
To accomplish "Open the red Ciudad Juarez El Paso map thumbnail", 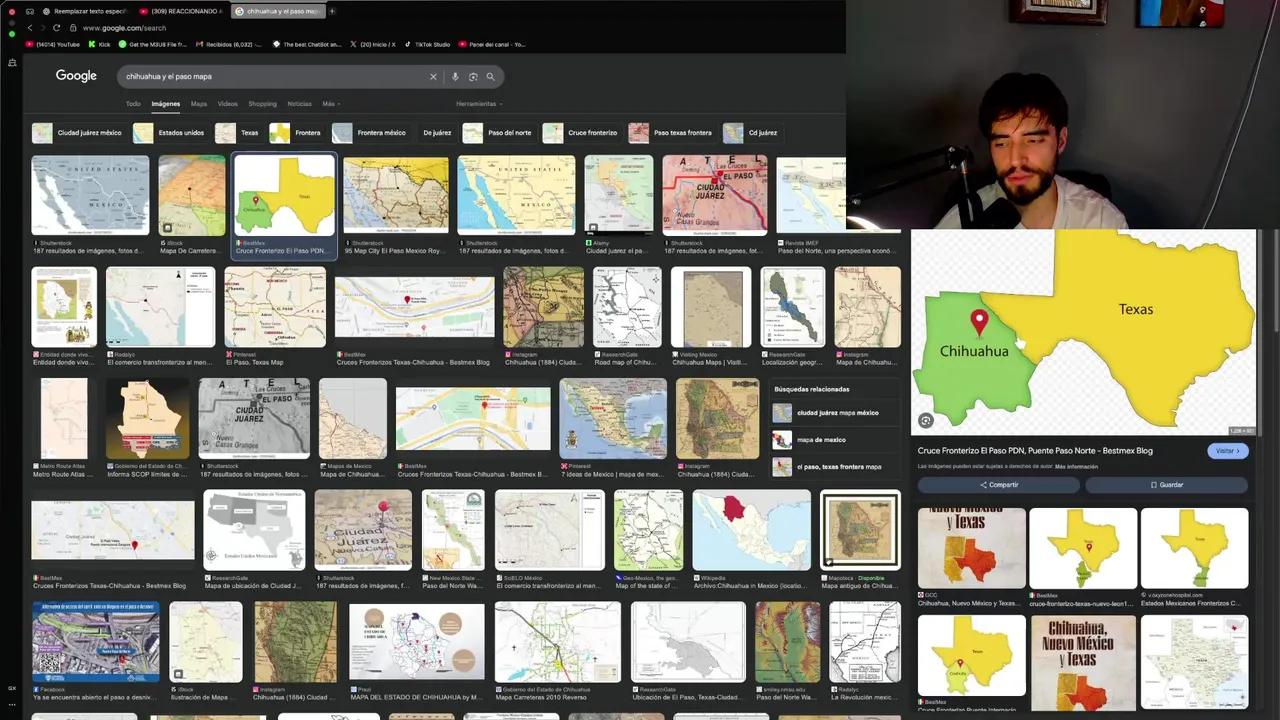I will 714,196.
